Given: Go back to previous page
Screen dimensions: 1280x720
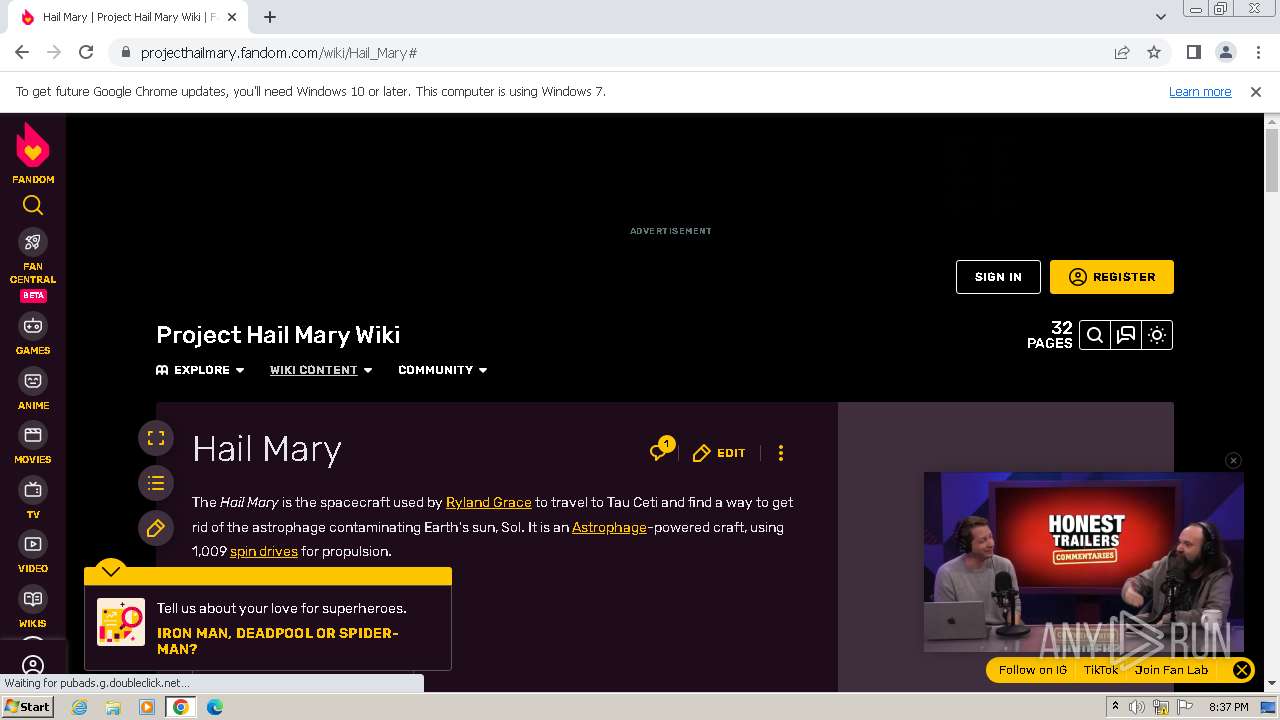Looking at the screenshot, I should click(x=22, y=52).
